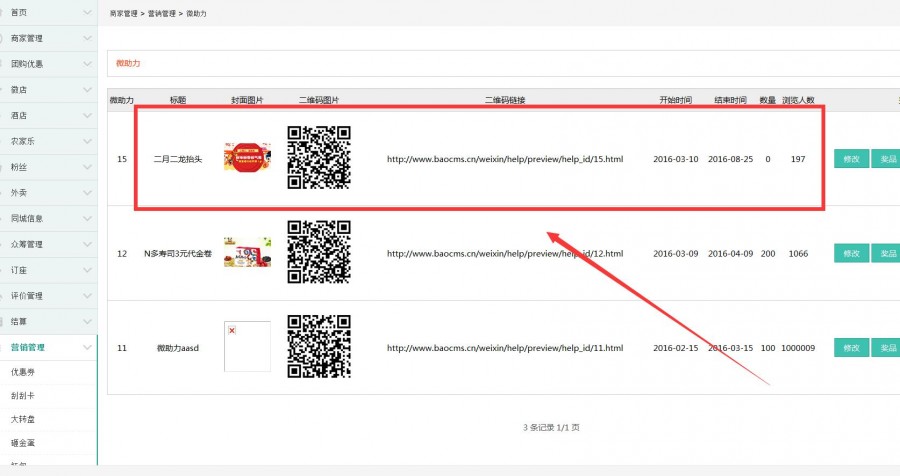This screenshot has width=900, height=476.
Task: Click view count 1000009
Action: tap(798, 348)
